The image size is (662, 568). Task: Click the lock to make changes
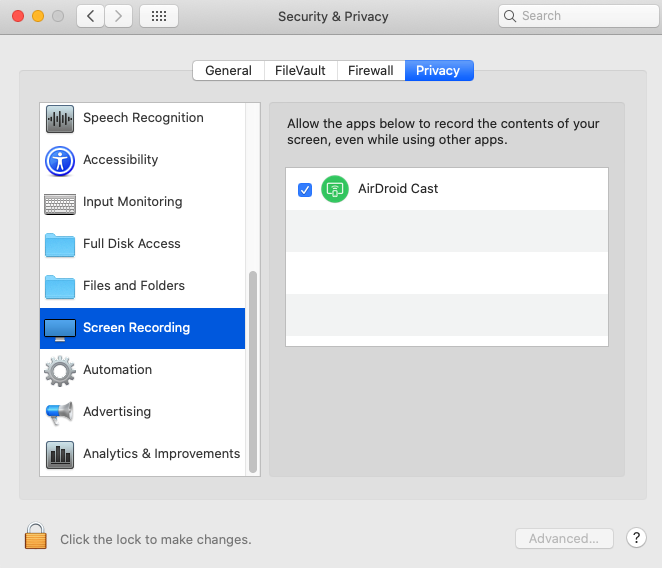(36, 537)
